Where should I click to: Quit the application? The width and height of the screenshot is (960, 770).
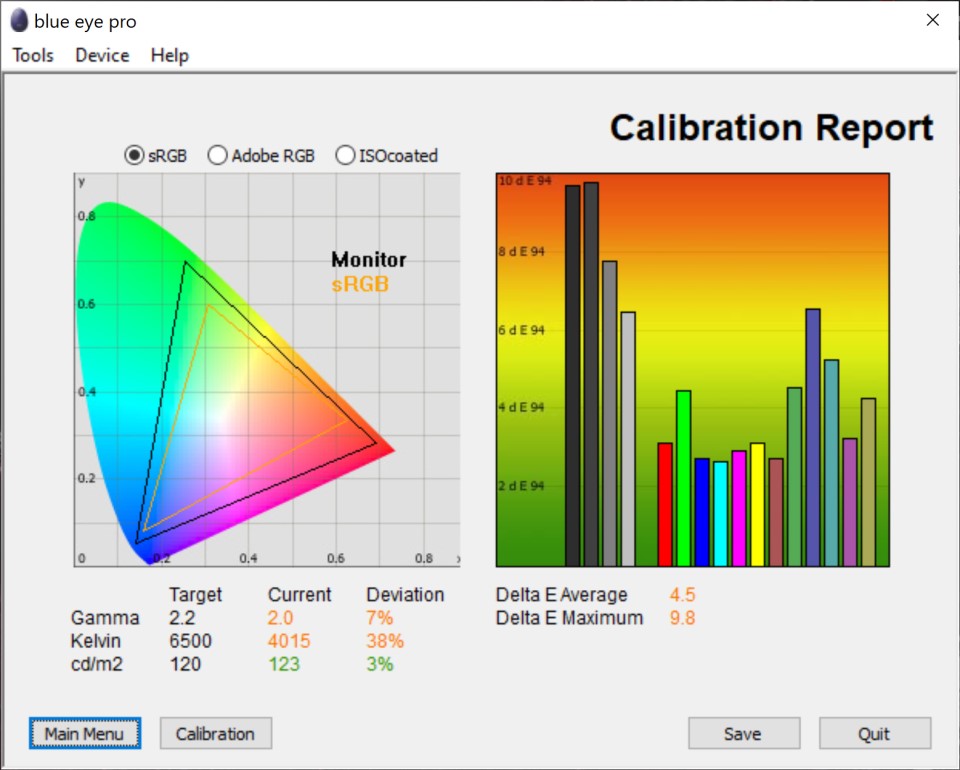[x=874, y=734]
